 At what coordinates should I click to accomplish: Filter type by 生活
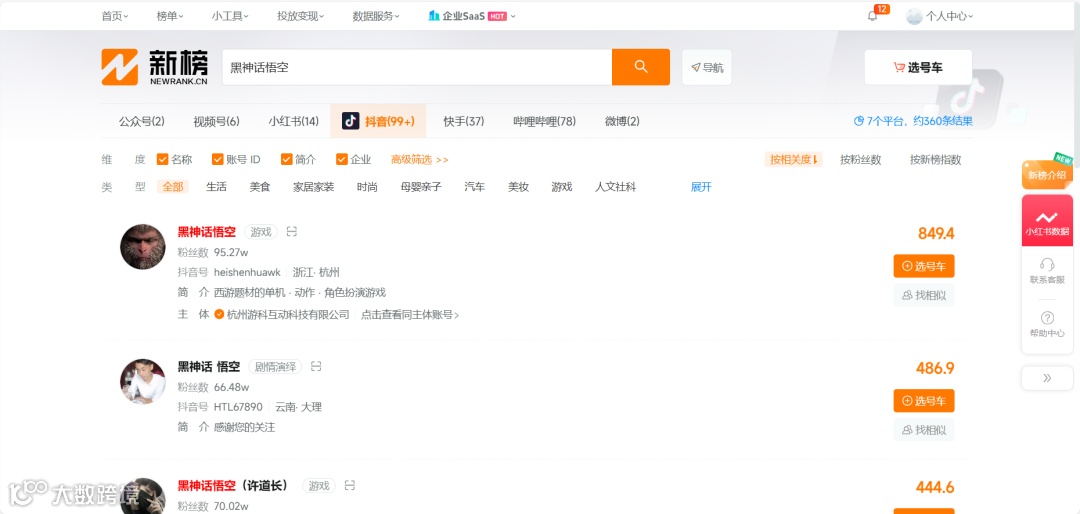coord(216,187)
